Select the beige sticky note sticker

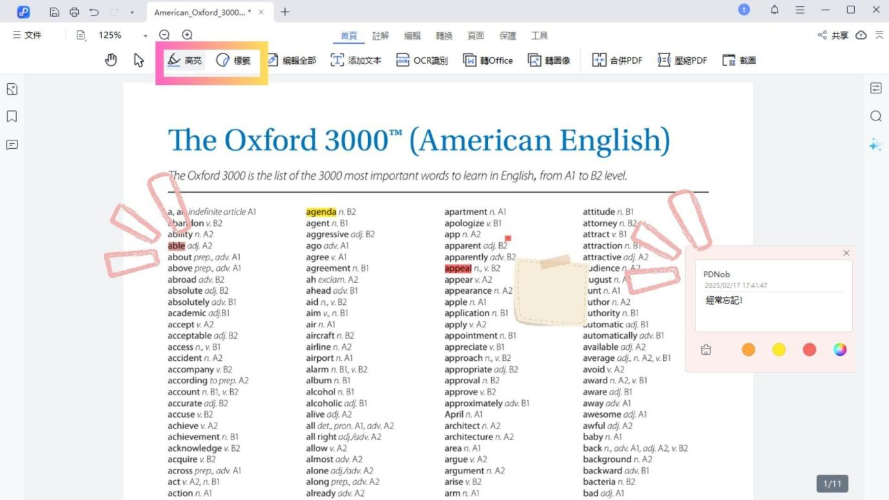pos(551,291)
